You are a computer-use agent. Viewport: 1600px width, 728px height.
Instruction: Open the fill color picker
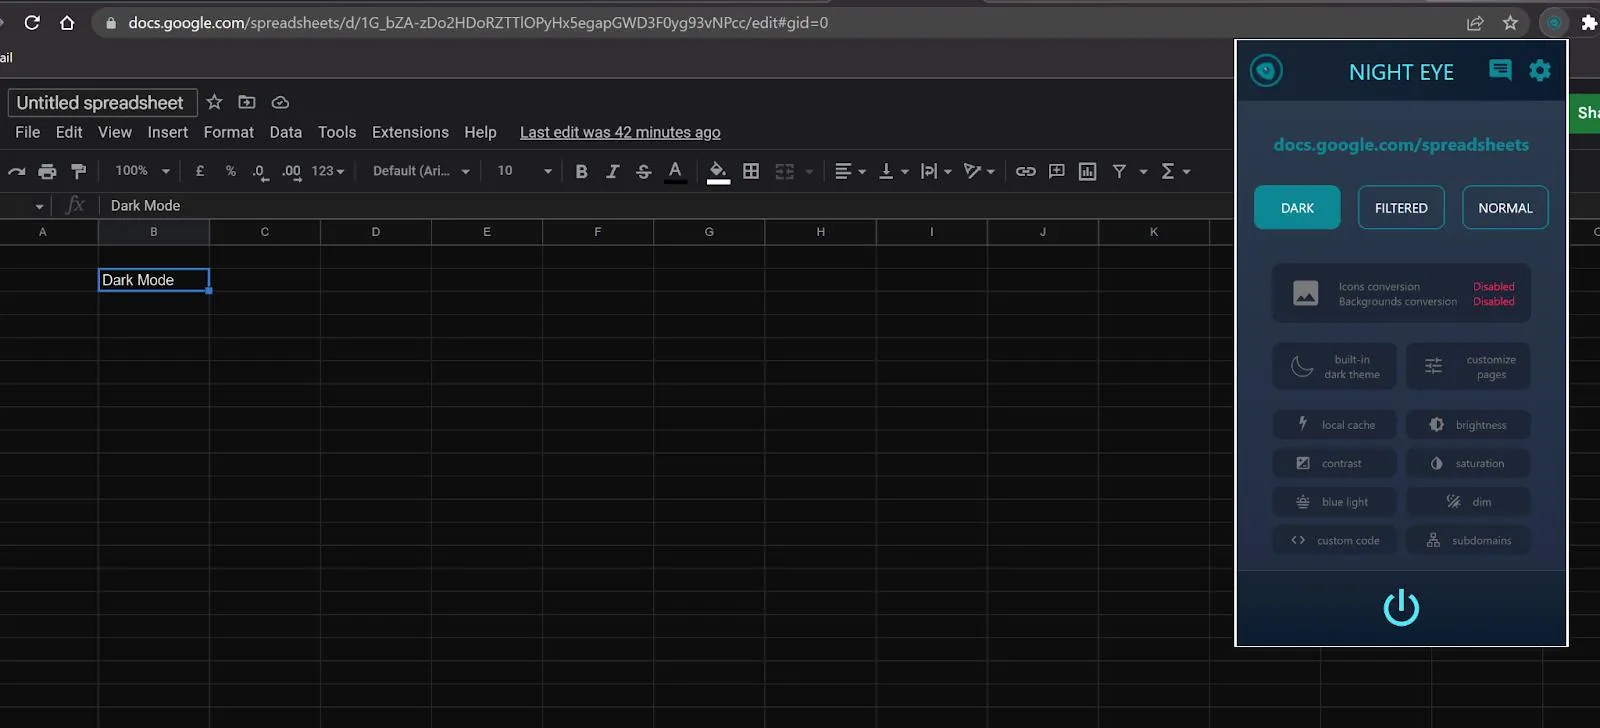(718, 171)
